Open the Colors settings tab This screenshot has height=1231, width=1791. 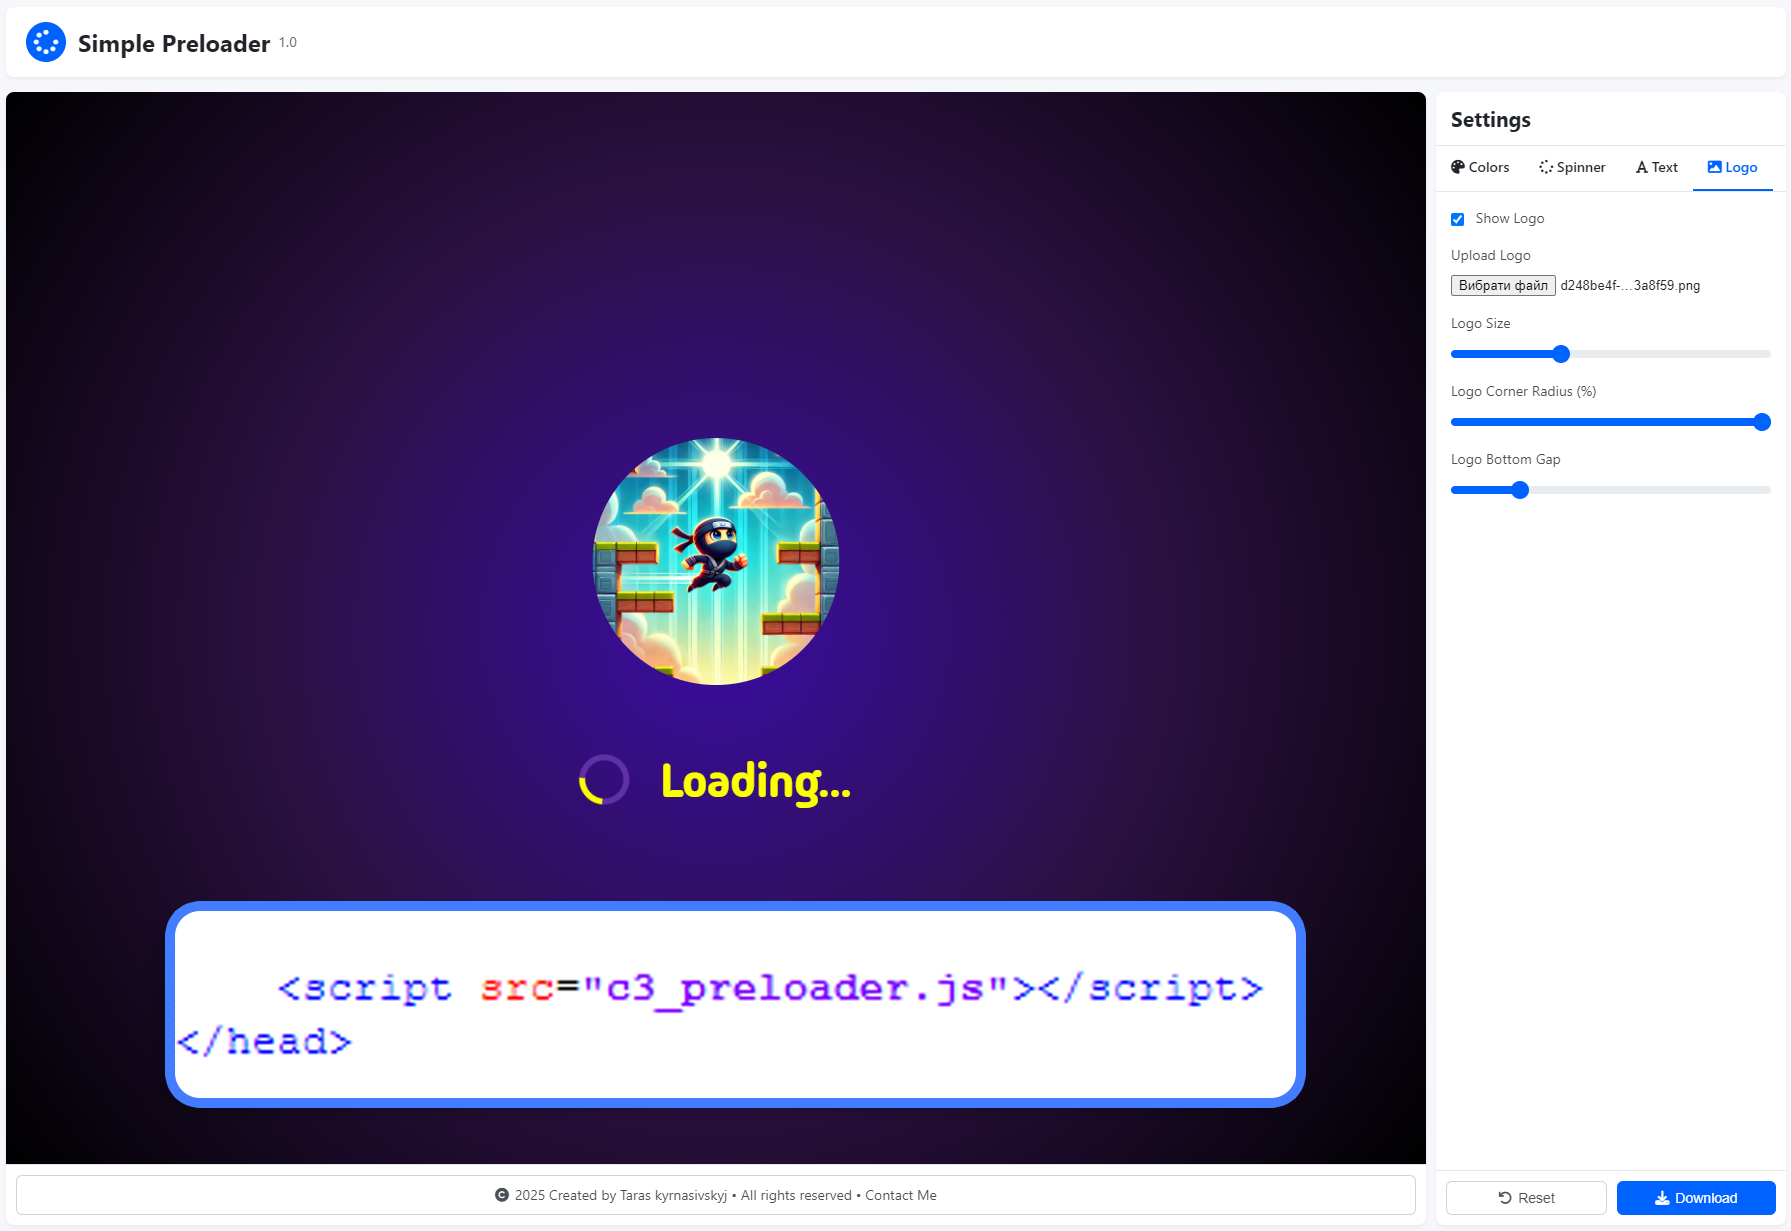[x=1480, y=167]
